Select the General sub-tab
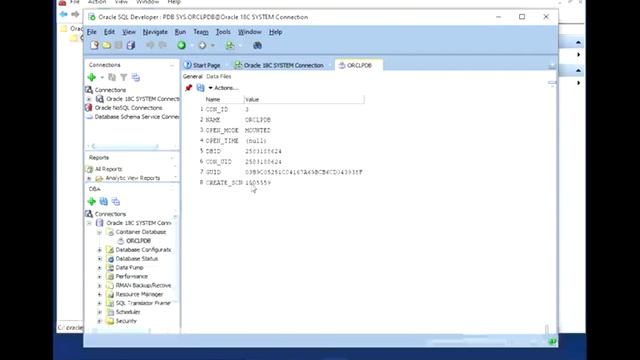Viewport: 640px width, 360px height. (x=193, y=77)
